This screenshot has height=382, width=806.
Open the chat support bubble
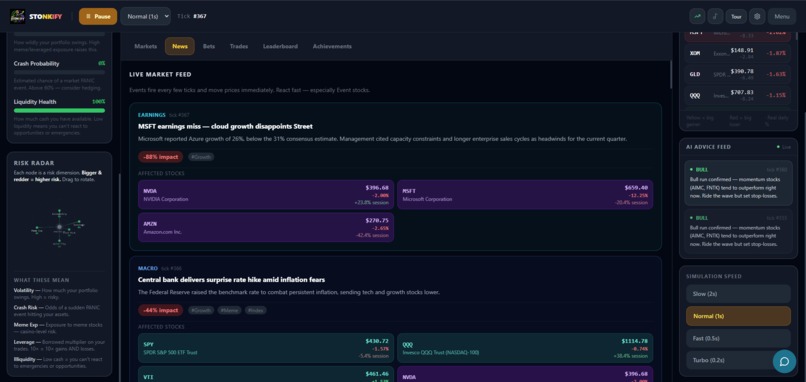click(x=784, y=361)
